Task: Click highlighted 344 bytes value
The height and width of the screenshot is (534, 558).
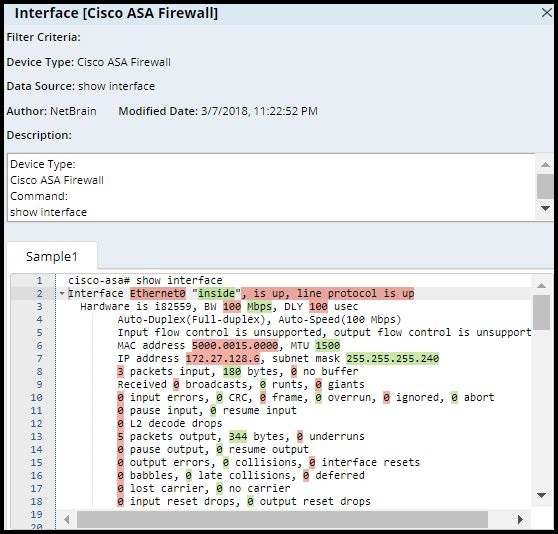Action: (x=238, y=436)
